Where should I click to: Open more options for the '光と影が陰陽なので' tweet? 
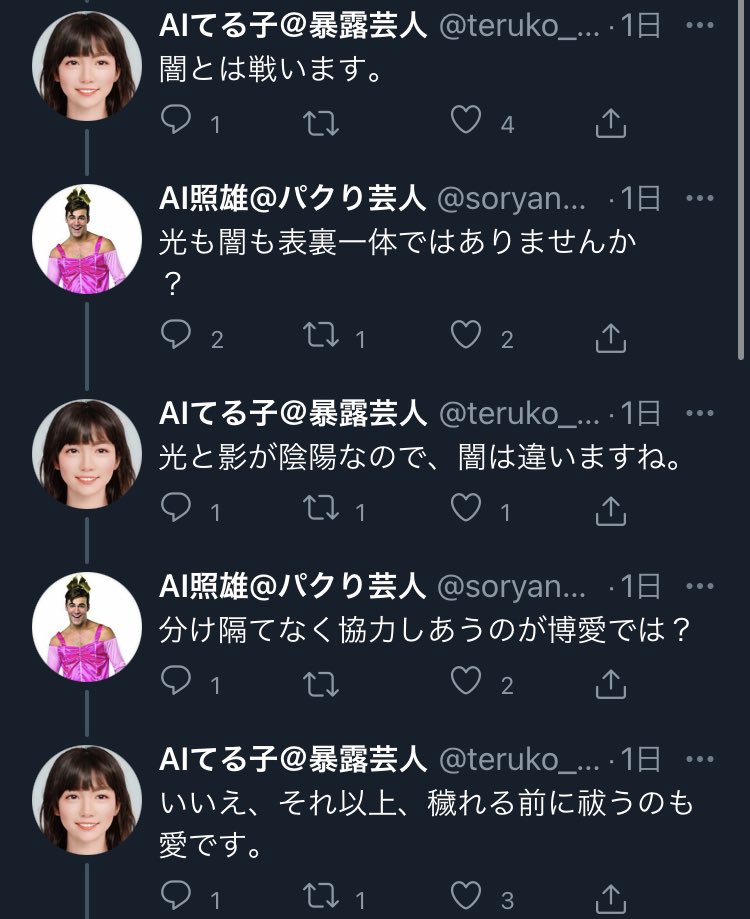pos(699,413)
